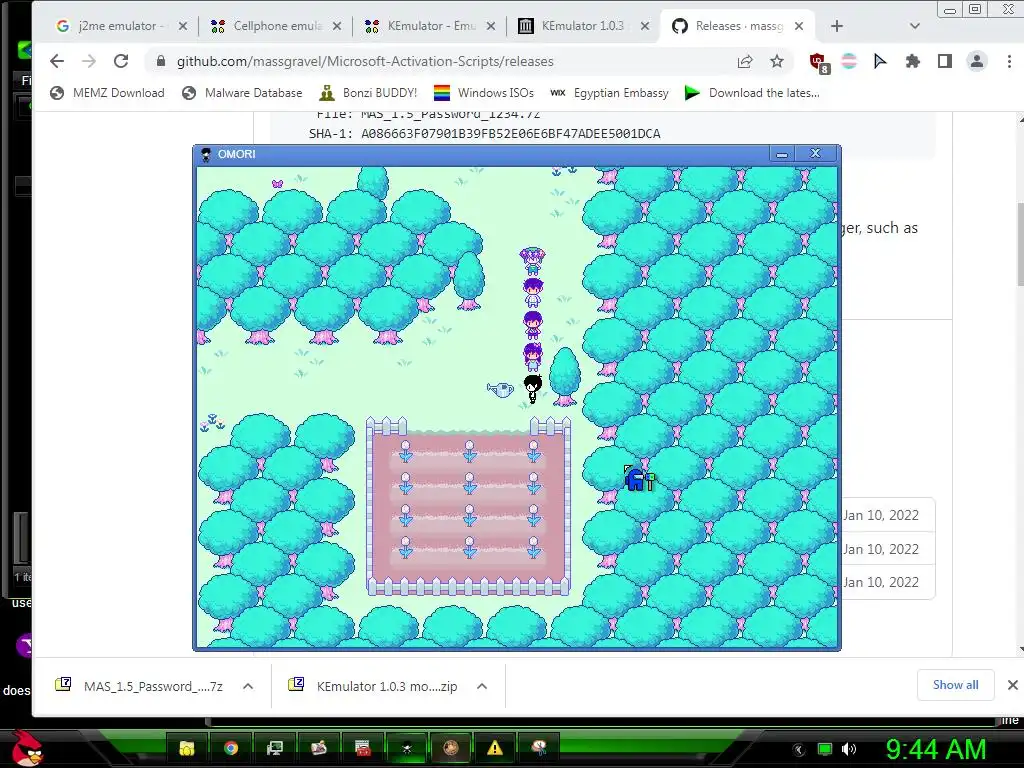Open the MEMZ Download bookmark
1024x768 pixels.
point(108,93)
